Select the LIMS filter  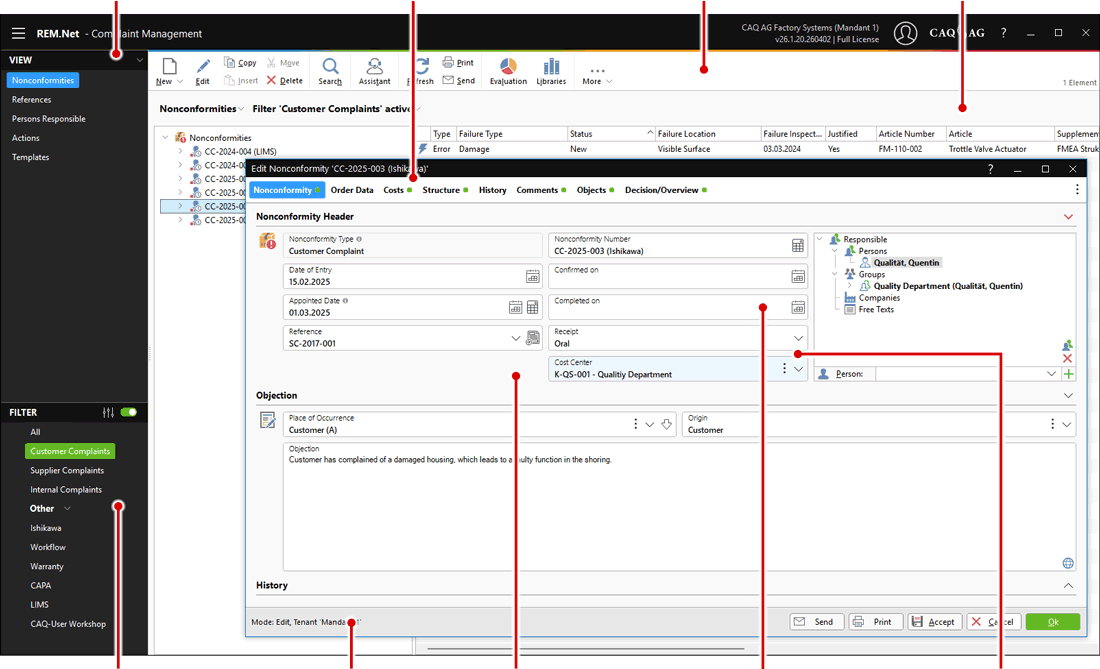pyautogui.click(x=39, y=604)
